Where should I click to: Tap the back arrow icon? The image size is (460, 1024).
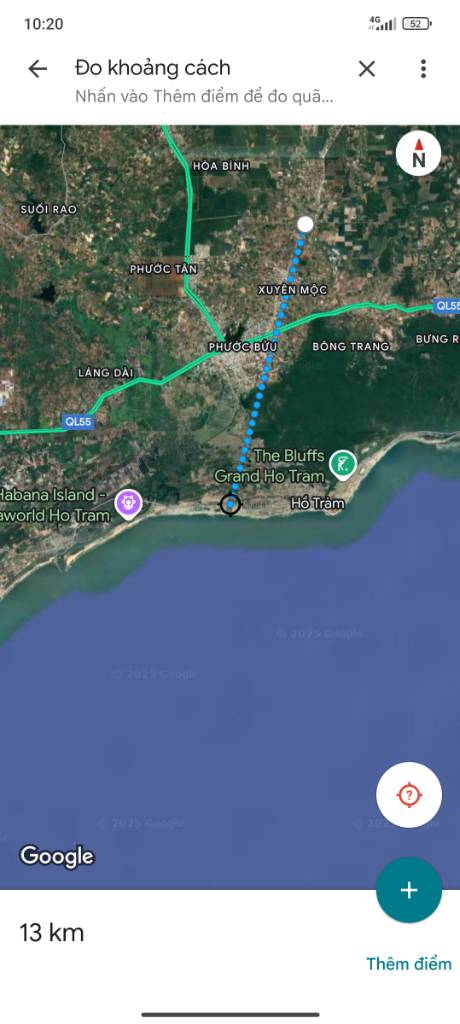(37, 69)
